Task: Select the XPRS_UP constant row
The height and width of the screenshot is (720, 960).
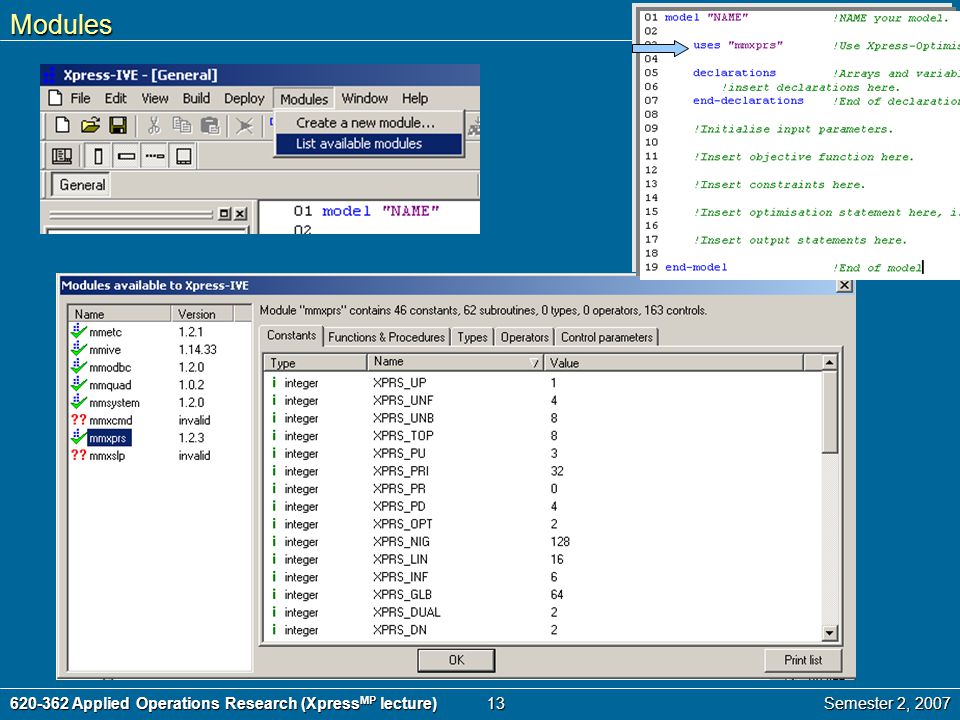Action: 543,383
